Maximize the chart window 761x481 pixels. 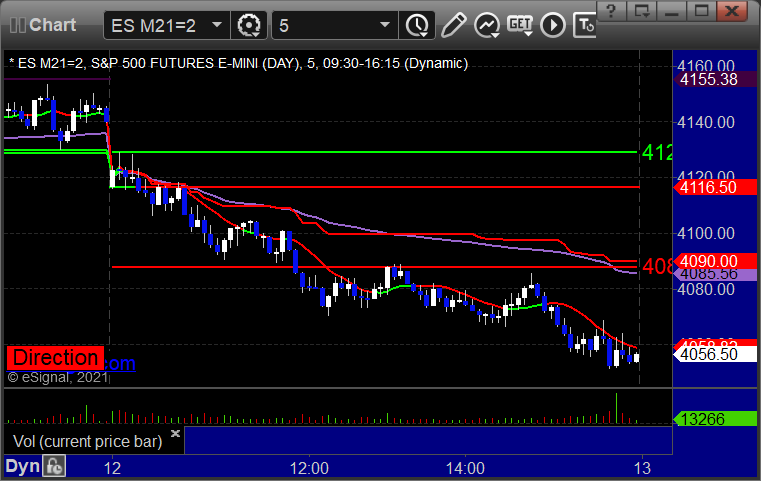pyautogui.click(x=701, y=11)
